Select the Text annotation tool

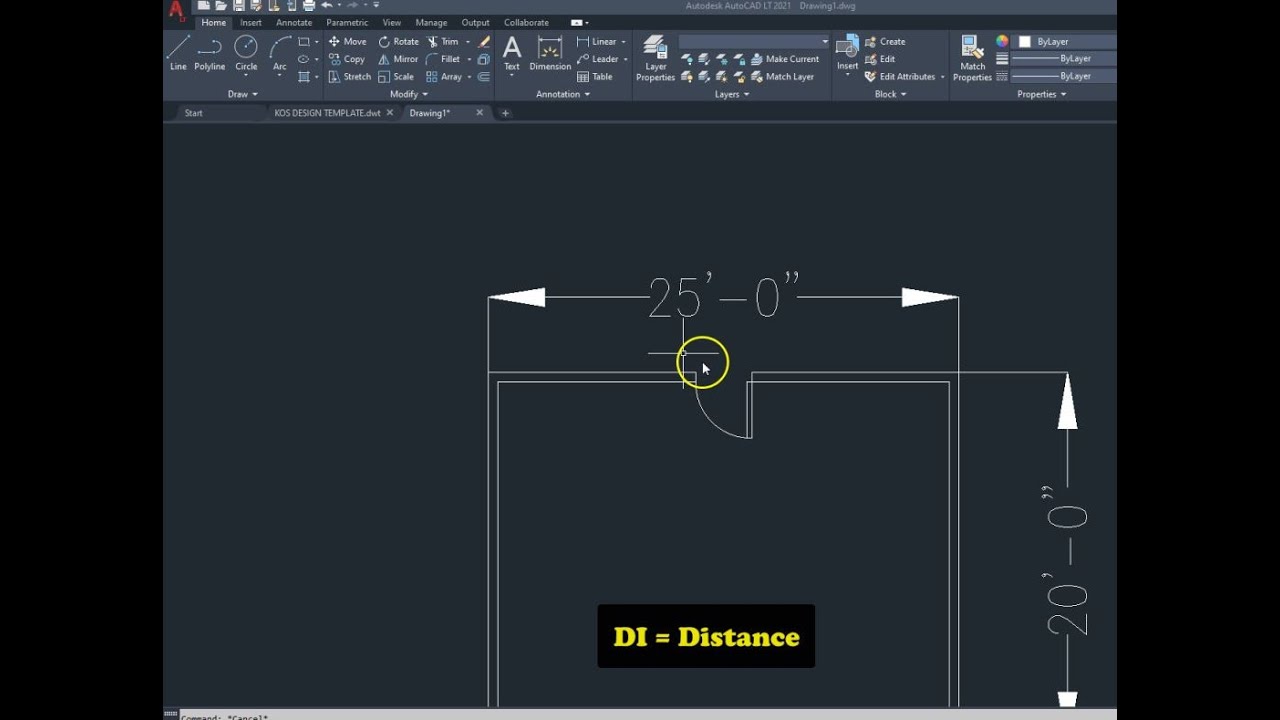coord(512,54)
